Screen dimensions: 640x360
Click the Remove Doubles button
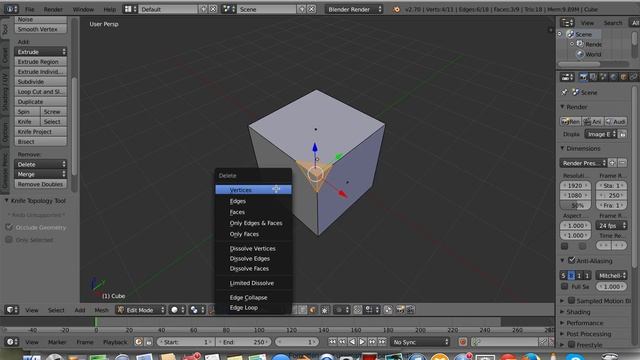coord(41,184)
